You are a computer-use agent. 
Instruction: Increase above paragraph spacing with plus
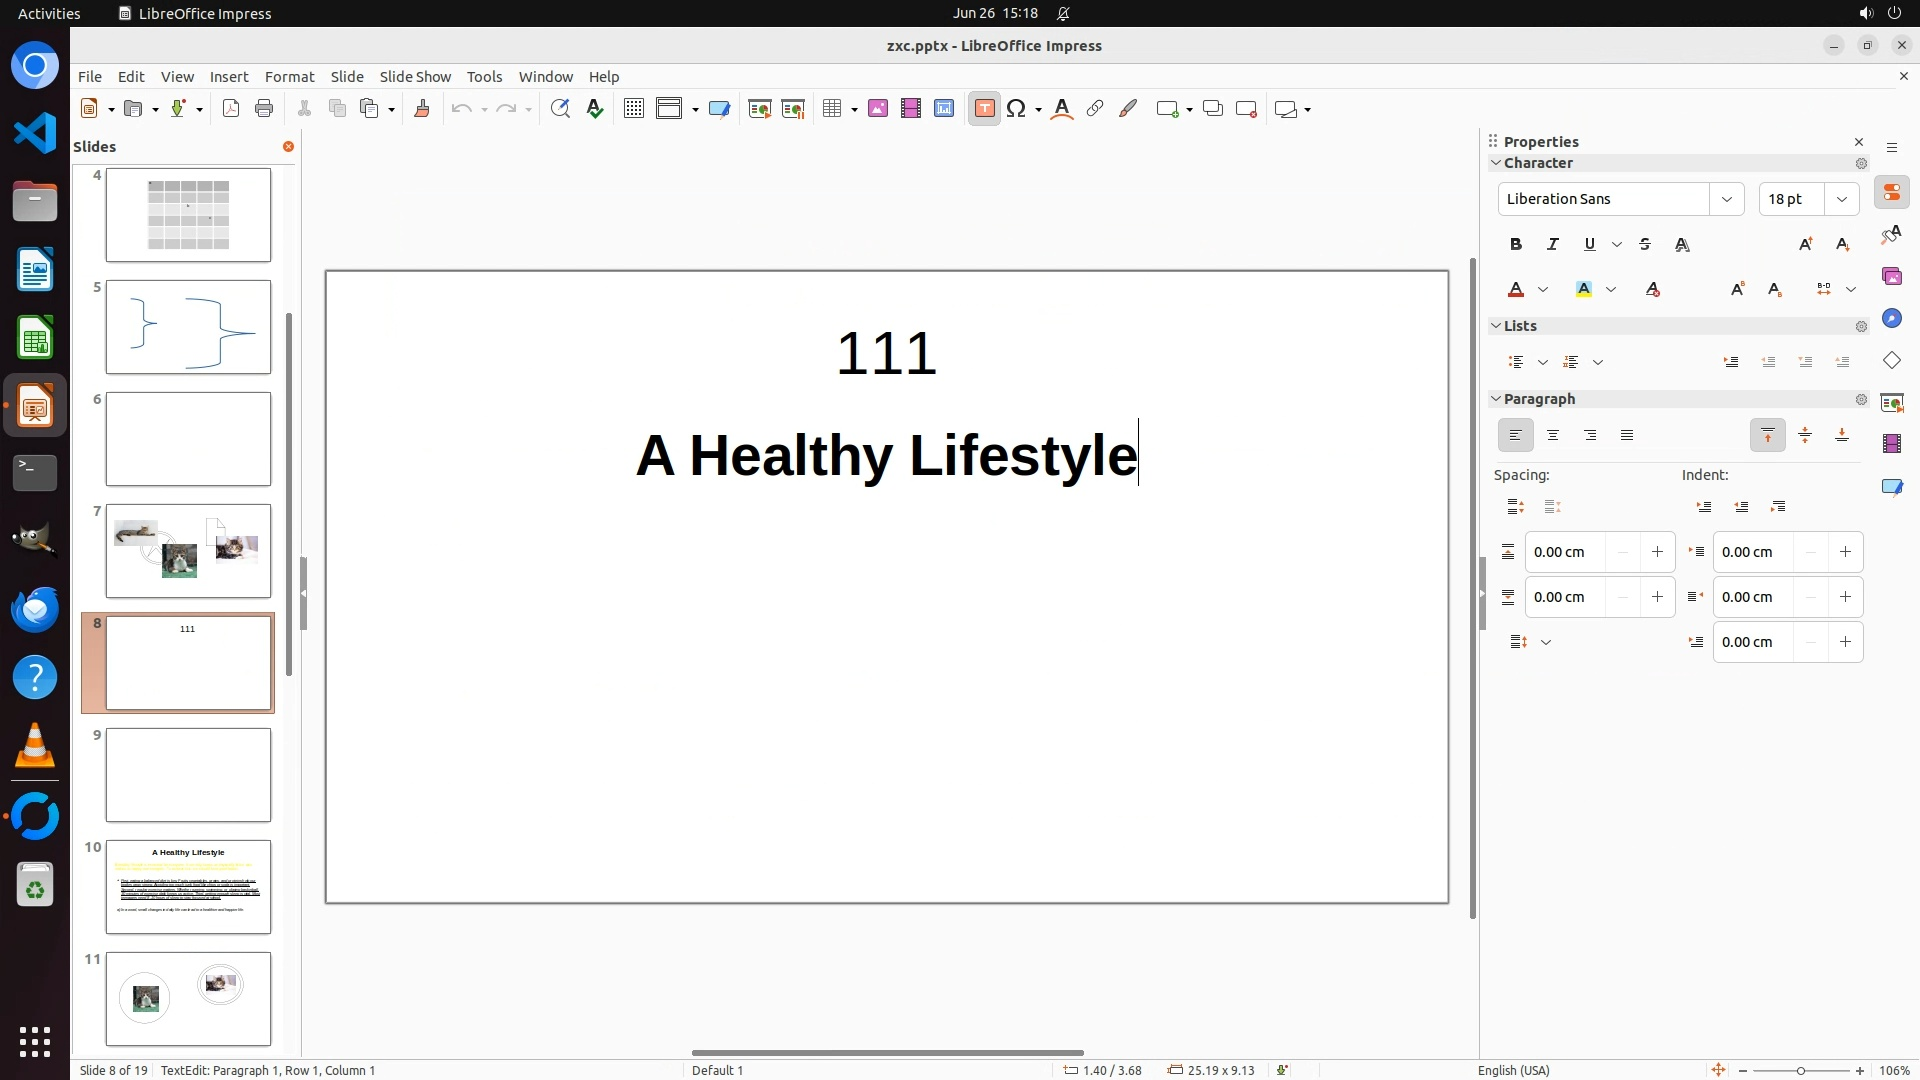point(1657,552)
